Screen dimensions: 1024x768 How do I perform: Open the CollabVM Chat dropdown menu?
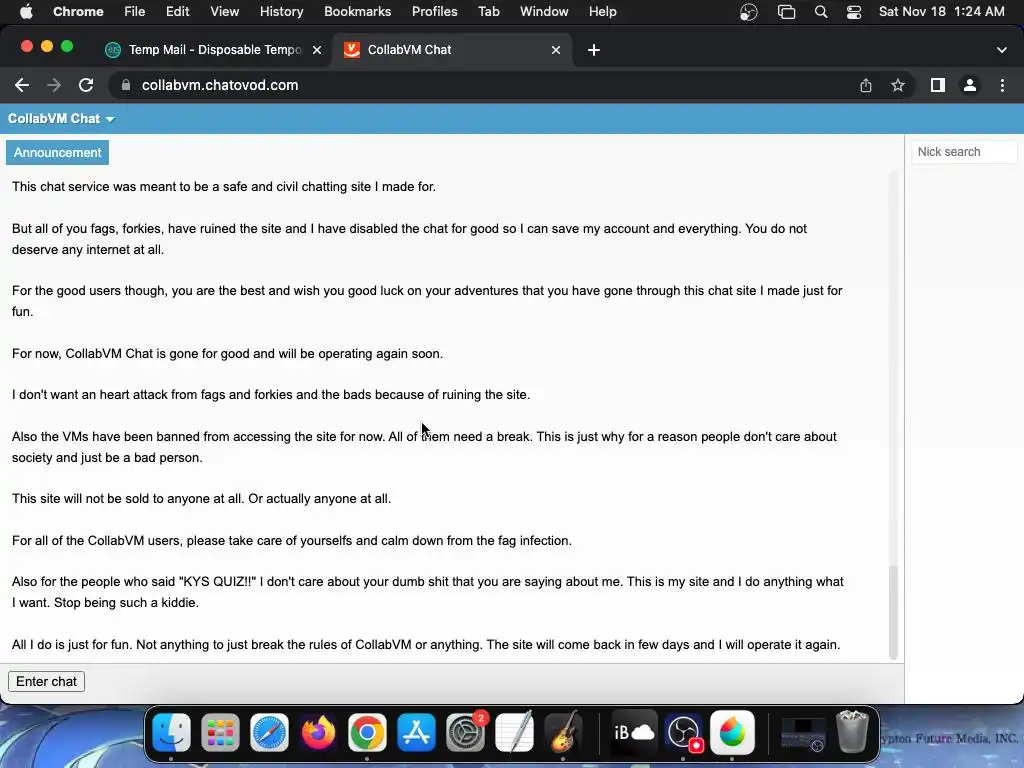point(61,118)
